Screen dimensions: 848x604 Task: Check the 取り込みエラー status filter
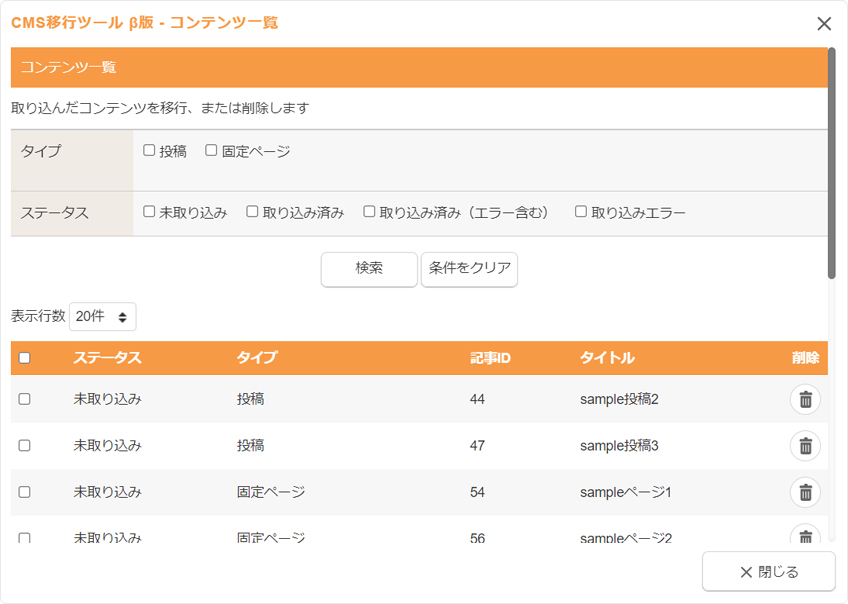[581, 212]
